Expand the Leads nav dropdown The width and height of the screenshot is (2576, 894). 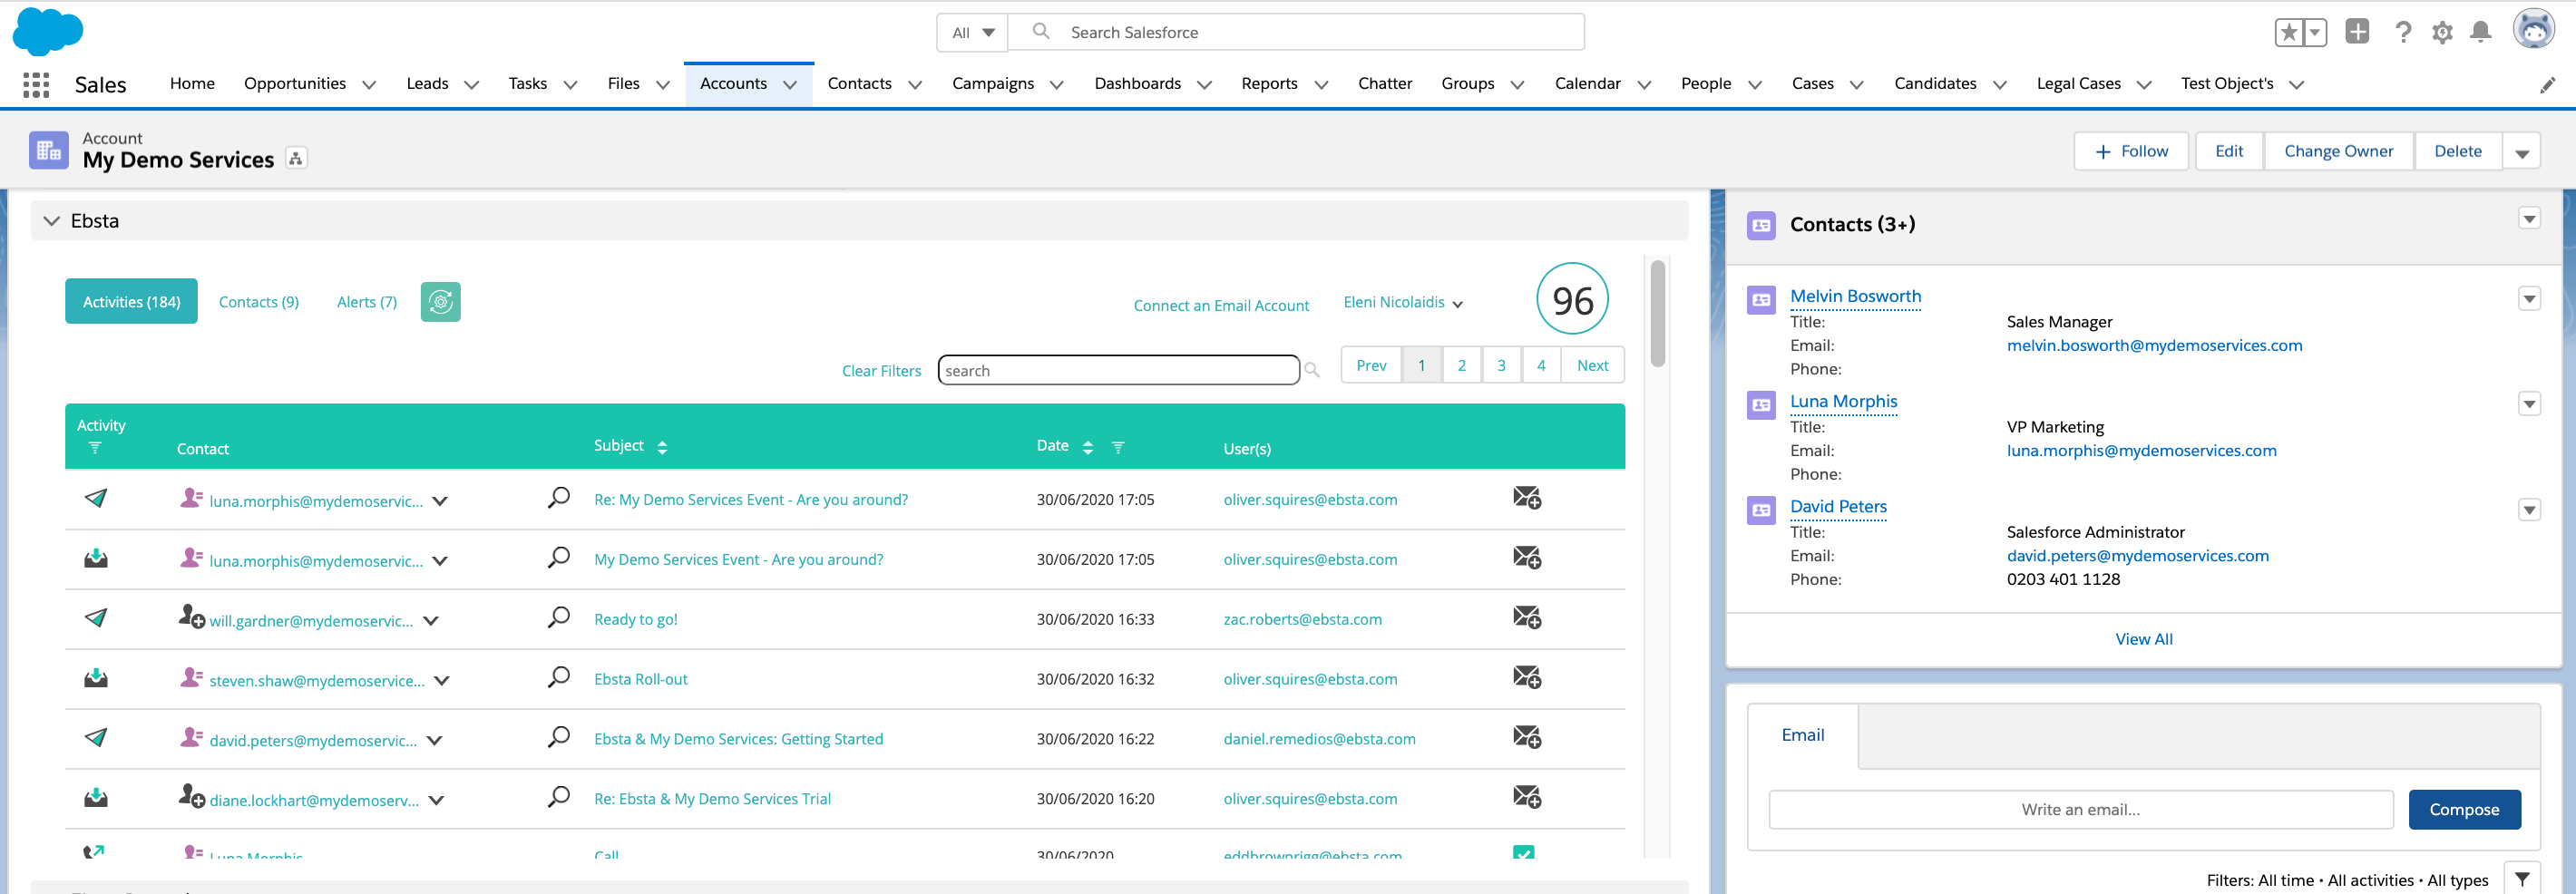[x=472, y=86]
